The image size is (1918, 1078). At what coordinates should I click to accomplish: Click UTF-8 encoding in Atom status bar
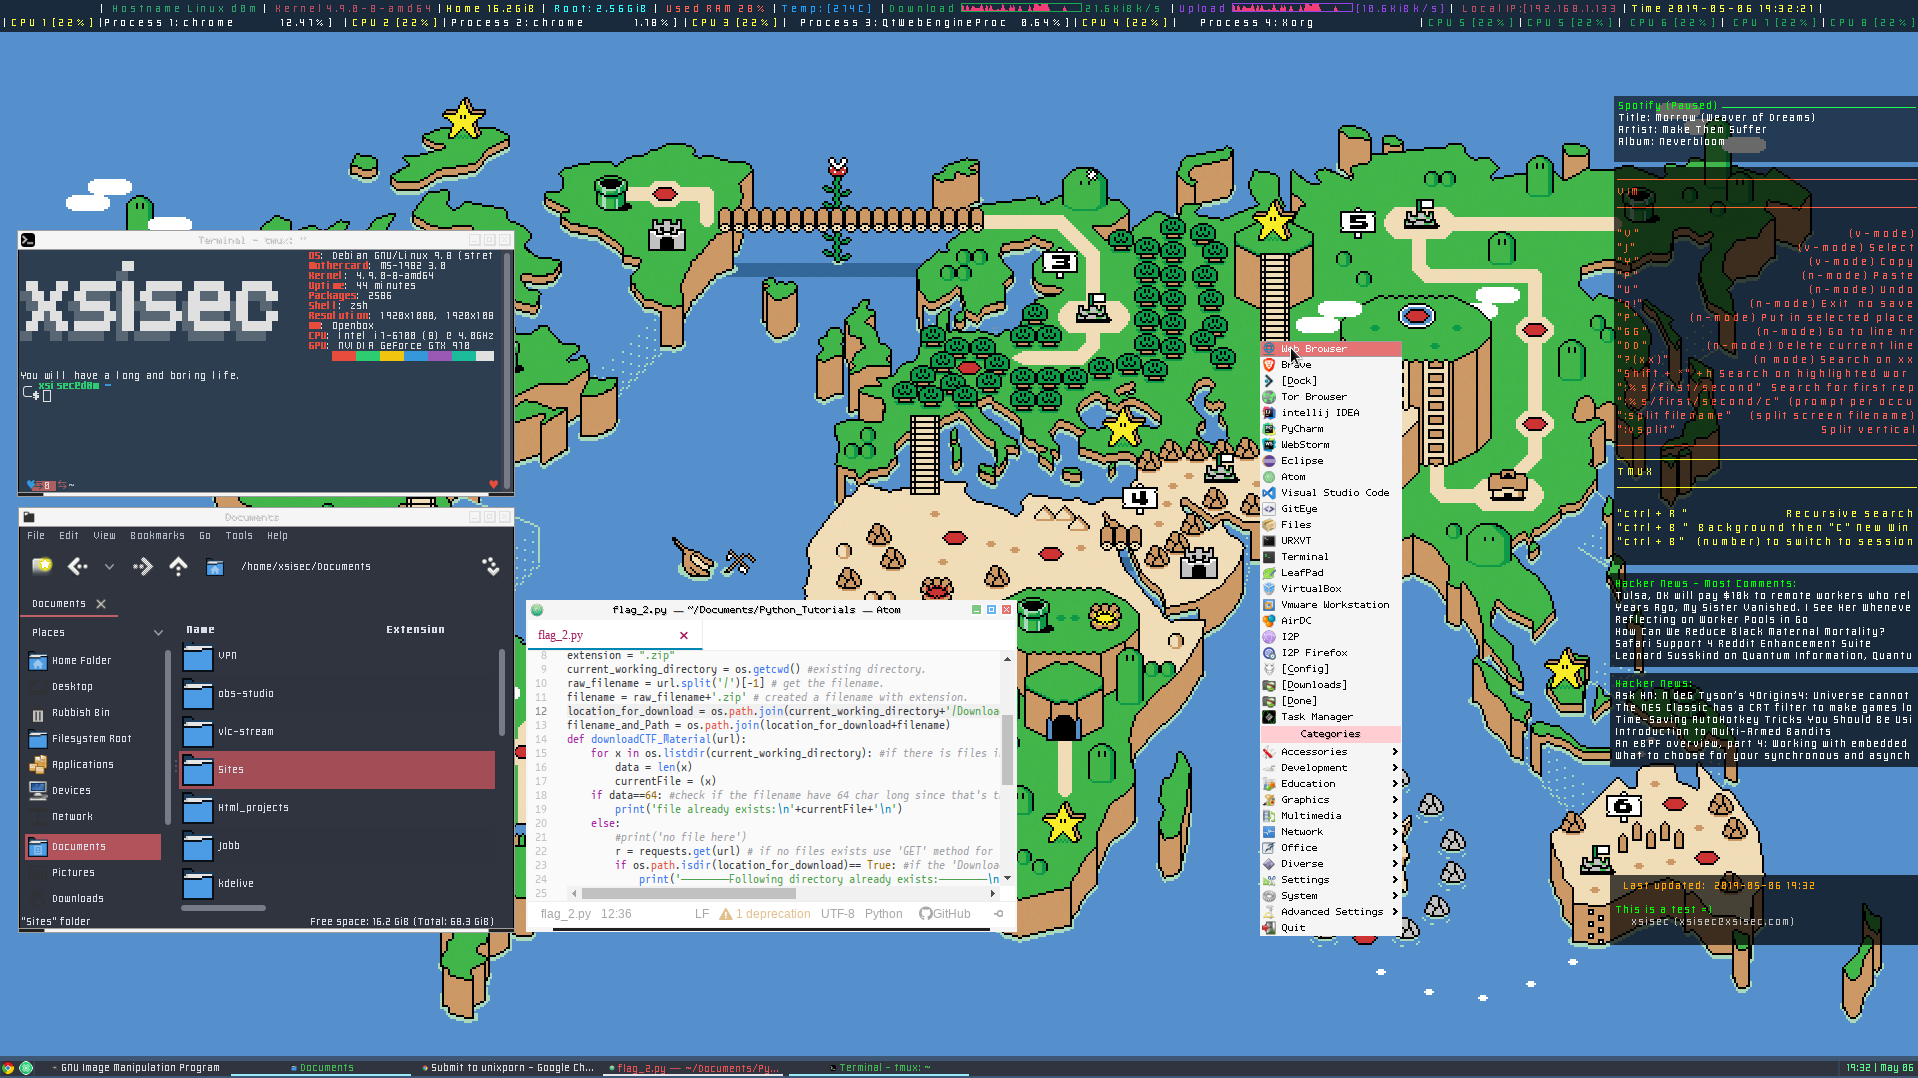(837, 914)
